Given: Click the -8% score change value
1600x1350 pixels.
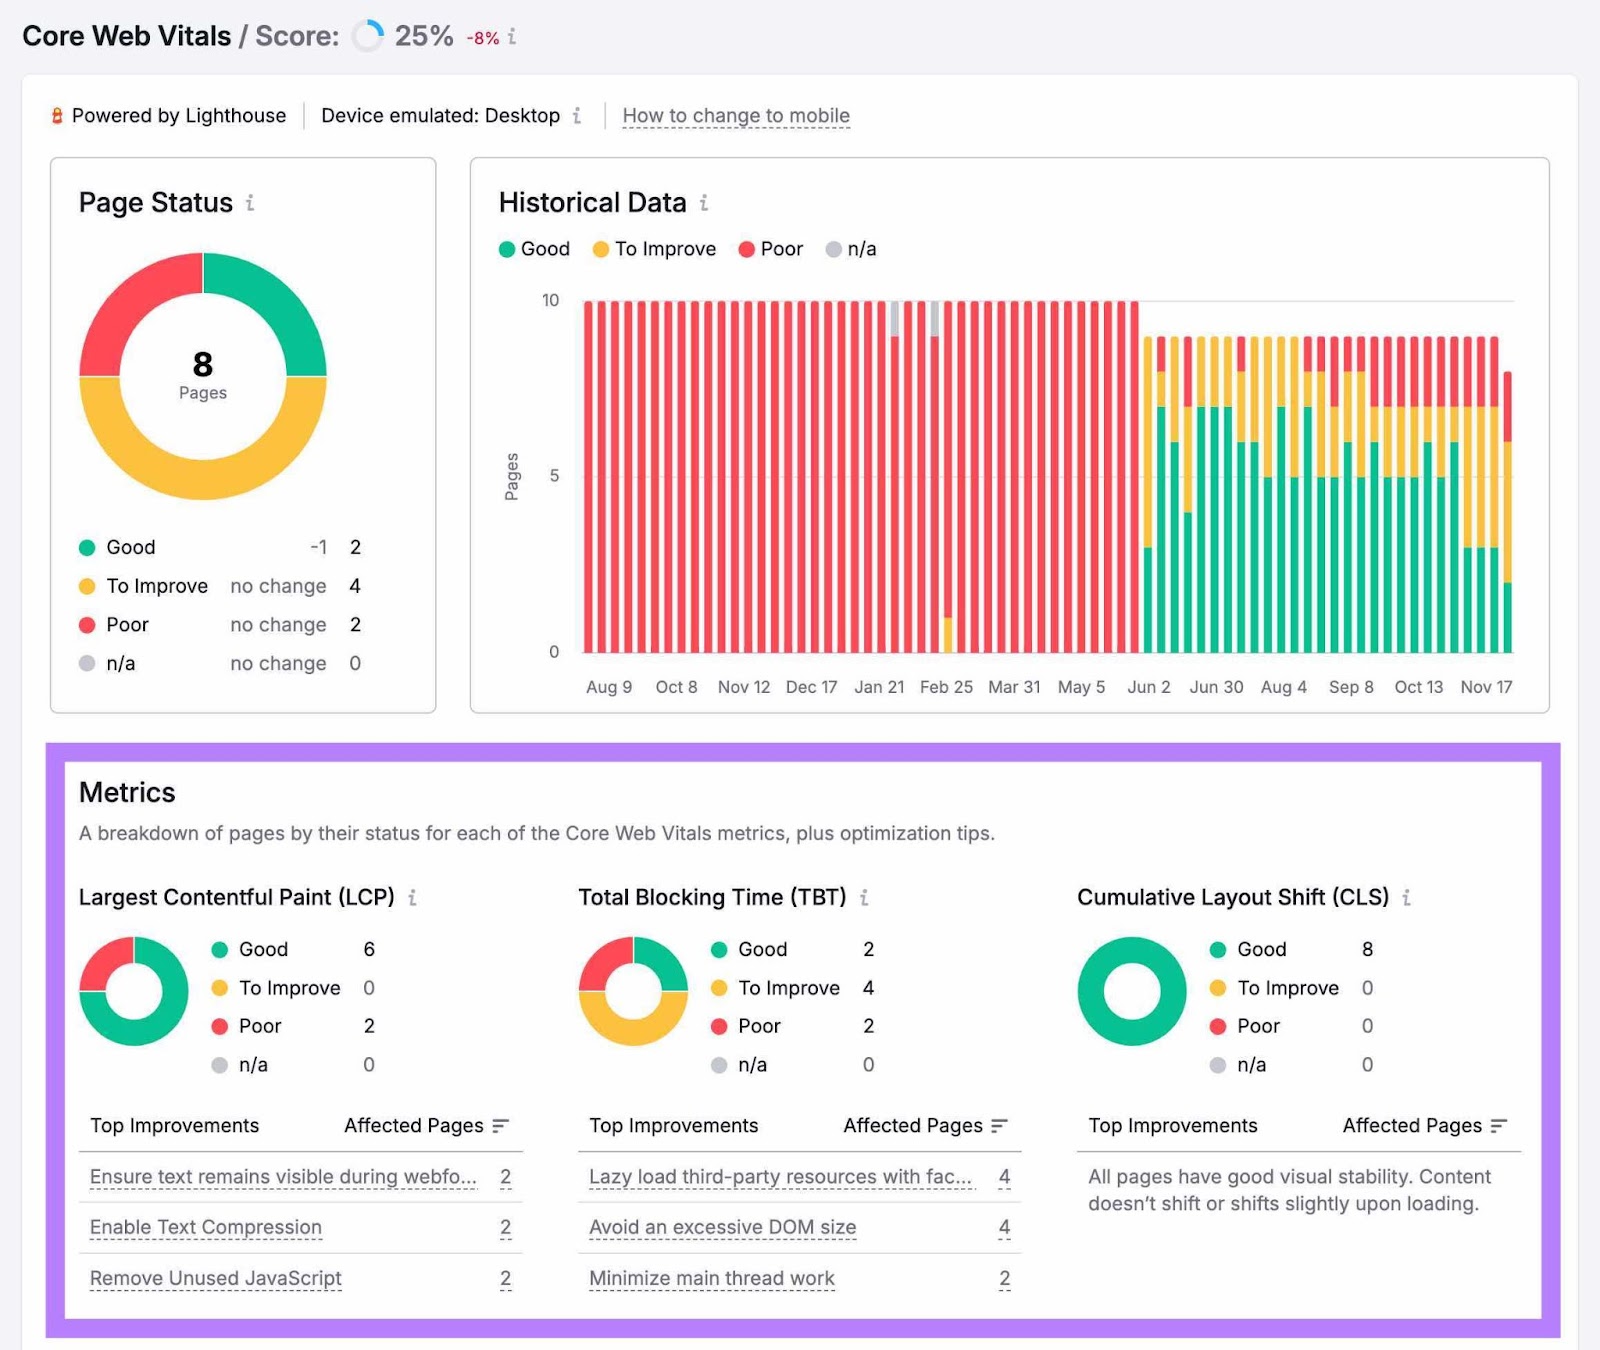Looking at the screenshot, I should 483,39.
